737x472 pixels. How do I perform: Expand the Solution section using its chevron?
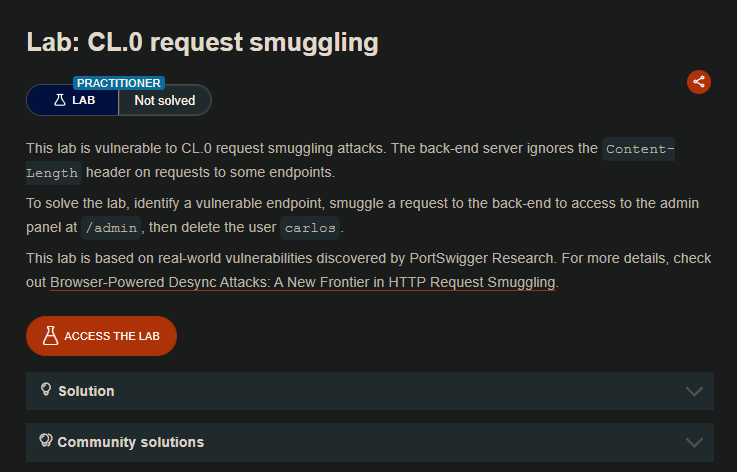tap(694, 391)
